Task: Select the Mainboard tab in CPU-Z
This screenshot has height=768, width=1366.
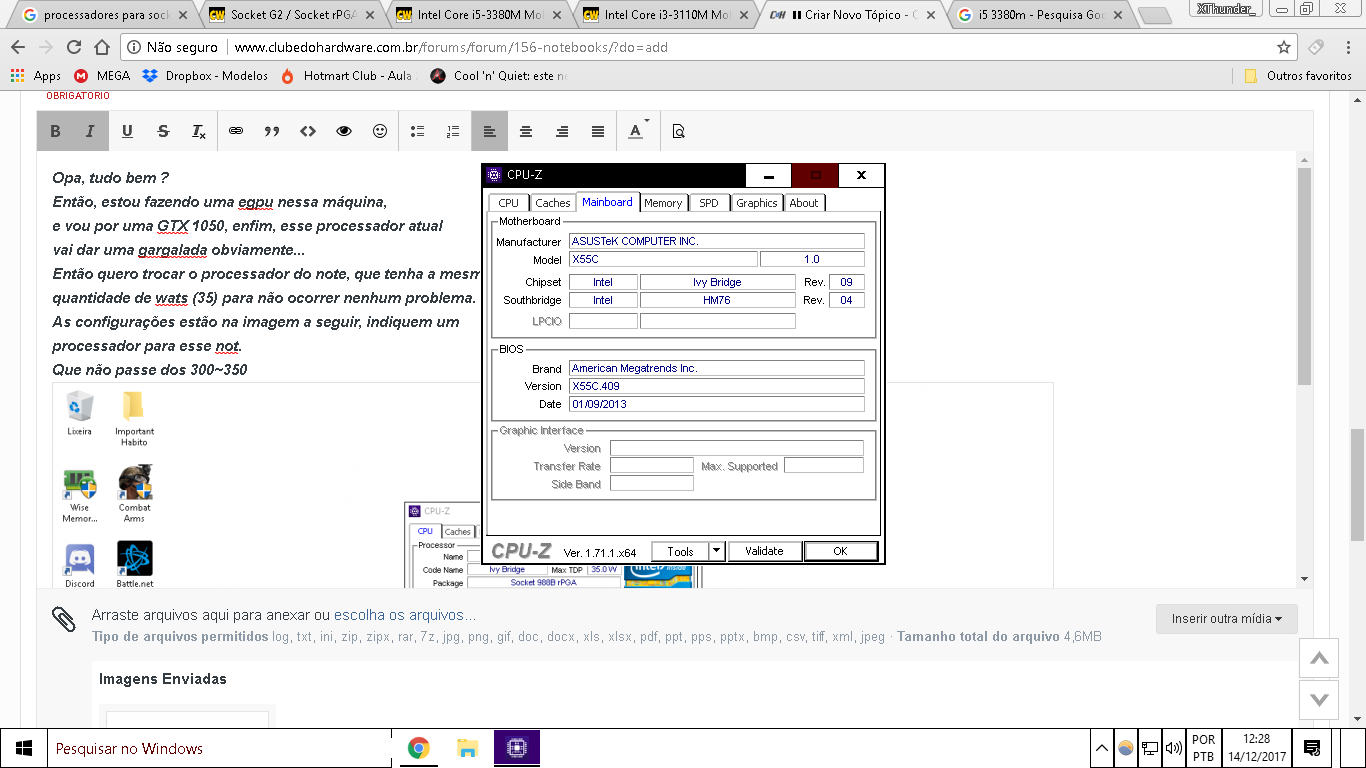Action: tap(607, 202)
